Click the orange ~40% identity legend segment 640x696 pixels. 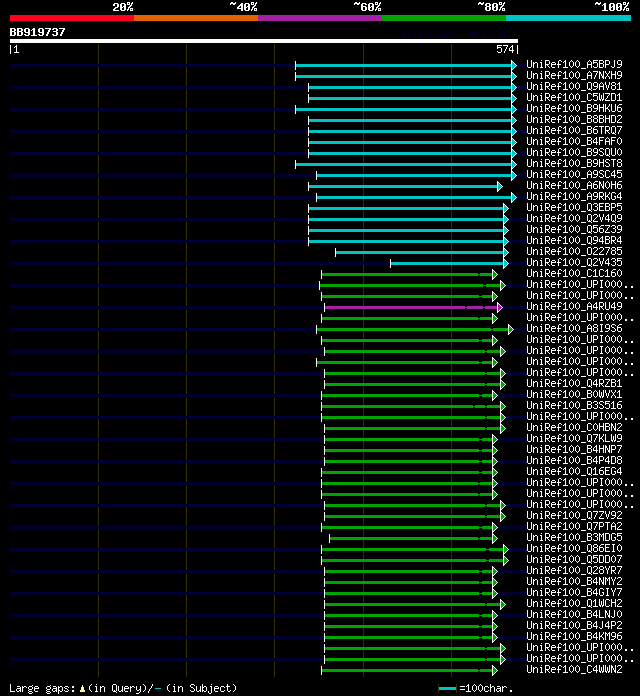coord(196,18)
